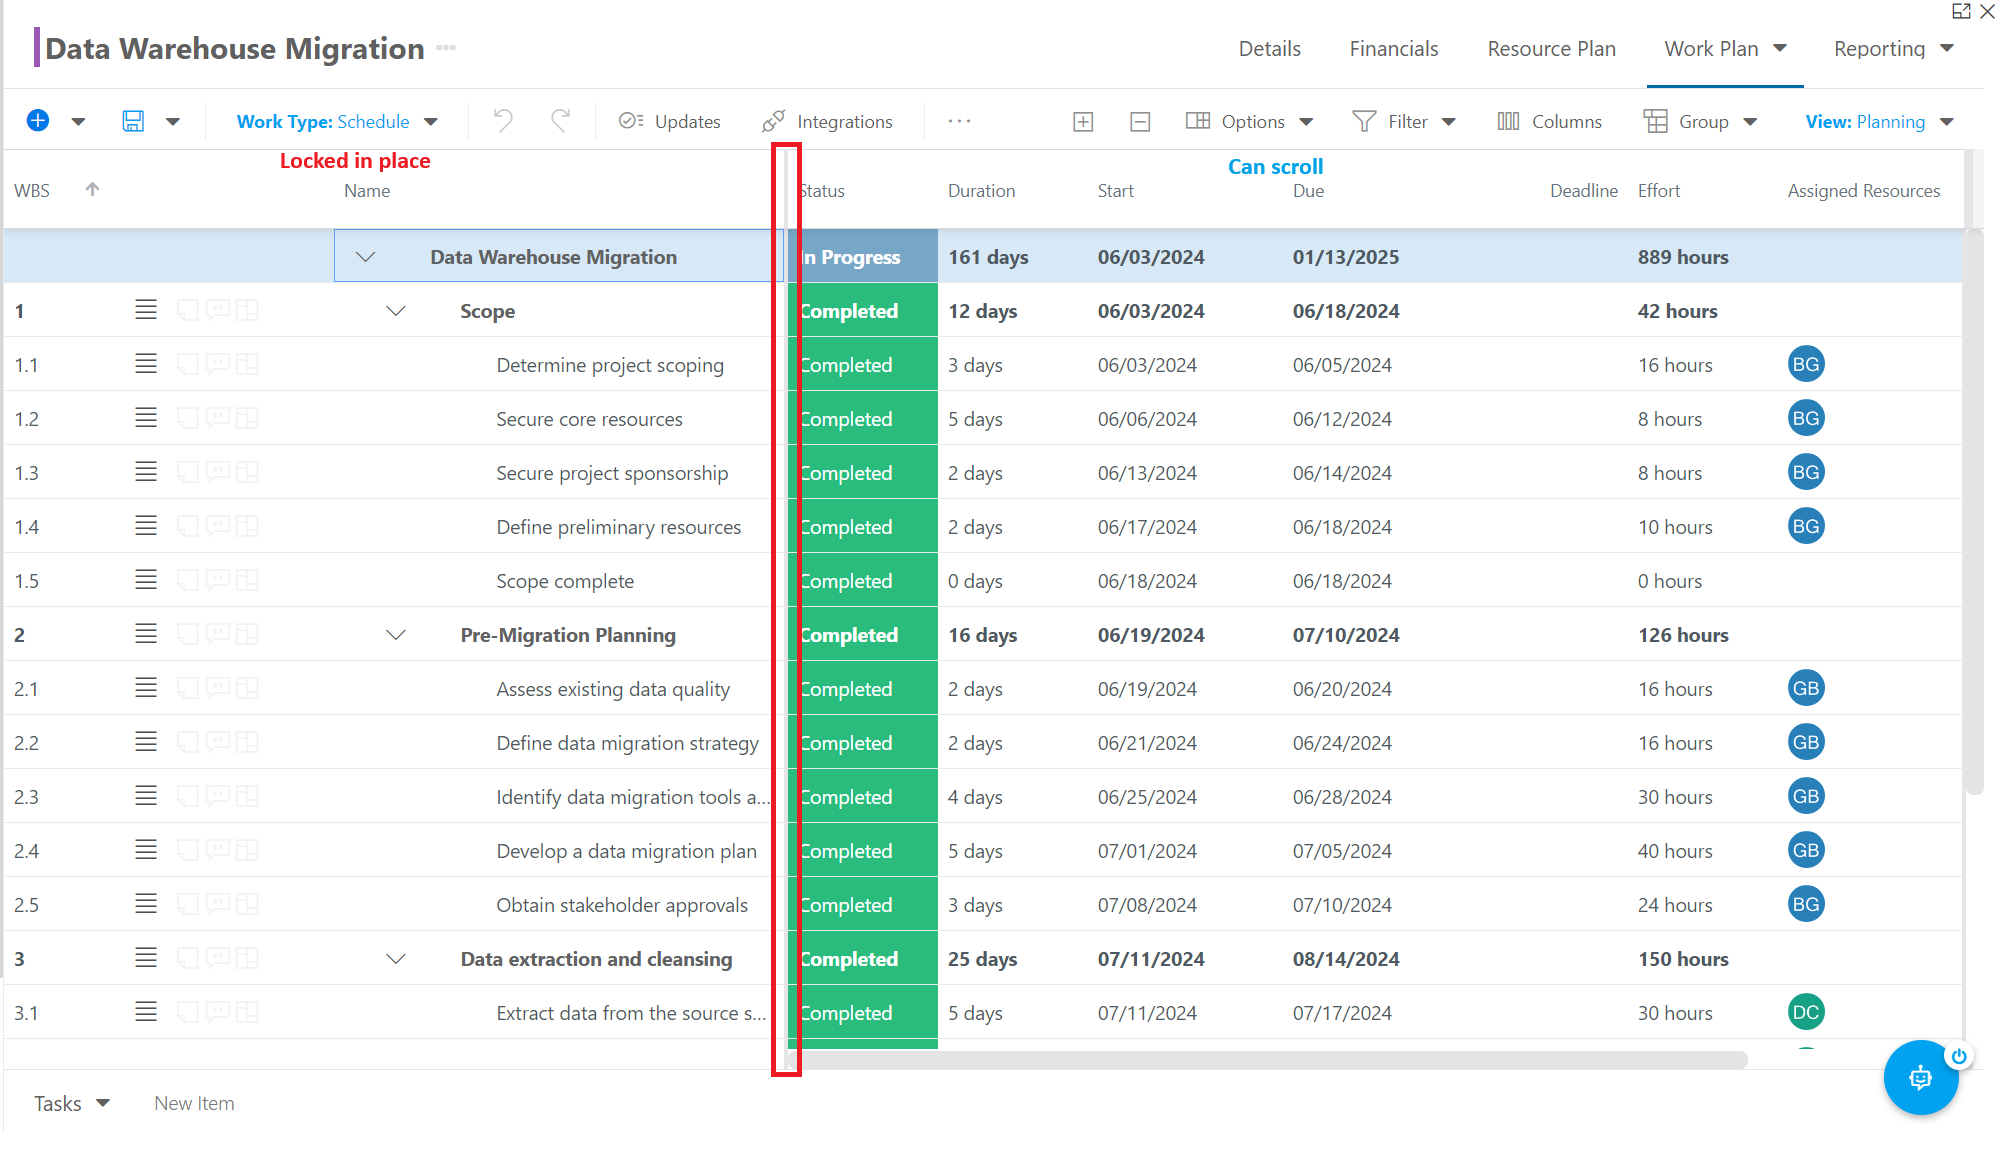Click the note icon on Determine project scoping

click(x=188, y=365)
